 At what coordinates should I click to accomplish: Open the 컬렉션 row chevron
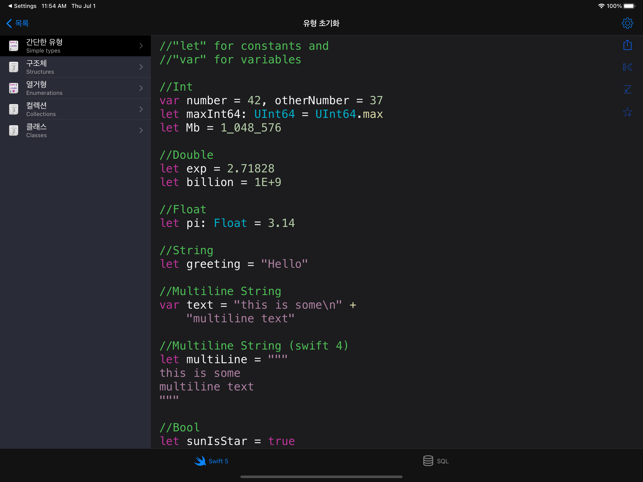[141, 109]
